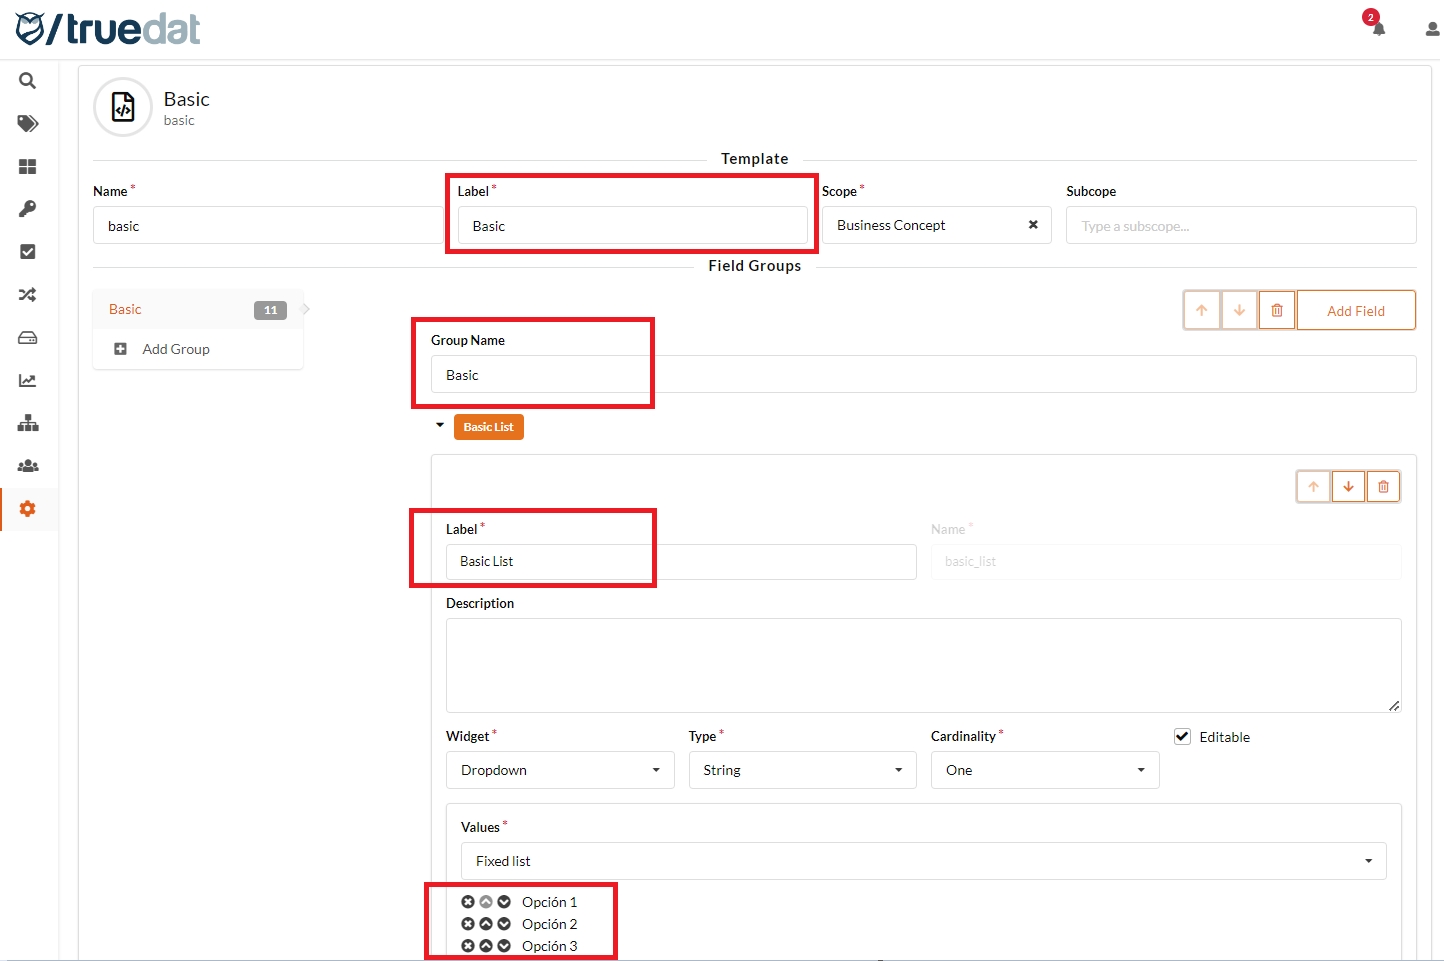Image resolution: width=1444 pixels, height=961 pixels.
Task: Move Opción 2 down in list
Action: click(x=504, y=924)
